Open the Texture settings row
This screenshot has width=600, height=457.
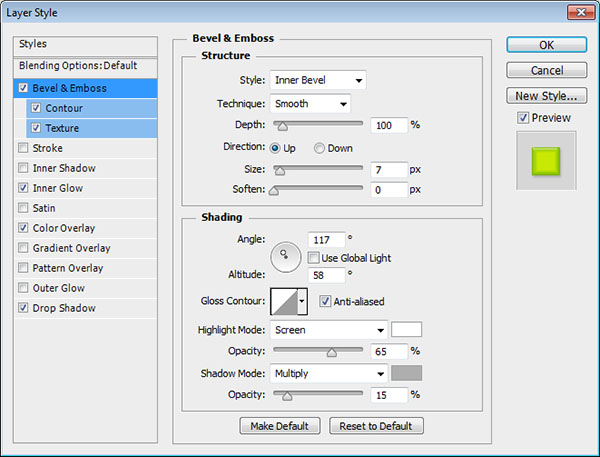[92, 128]
